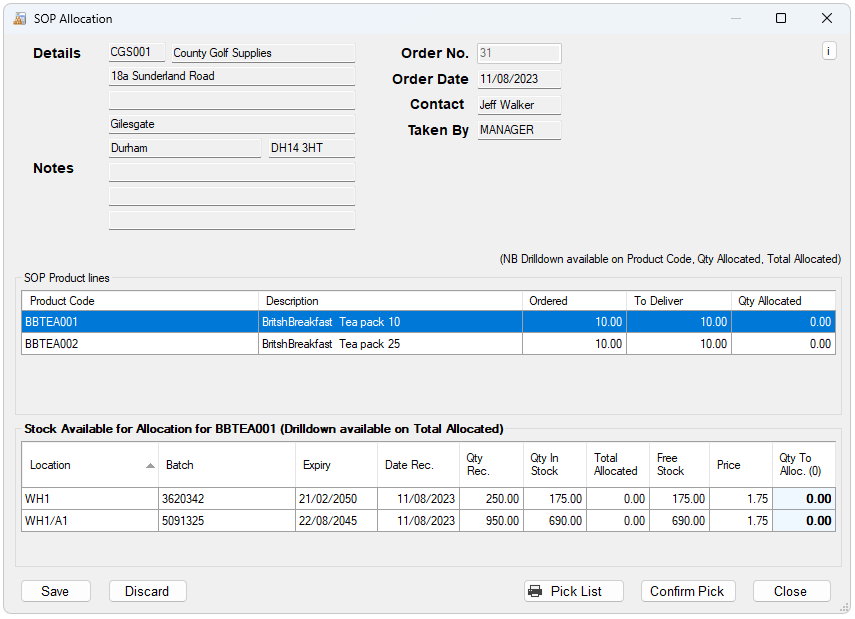
Task: Save the current allocation
Action: click(56, 590)
